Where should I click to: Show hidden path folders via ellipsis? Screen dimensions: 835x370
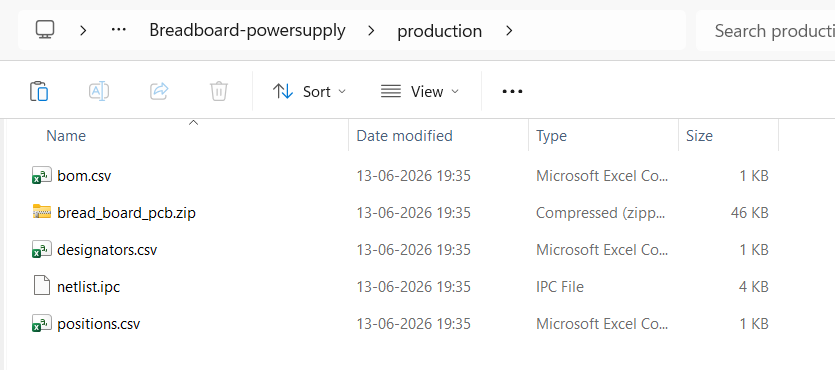[x=118, y=30]
